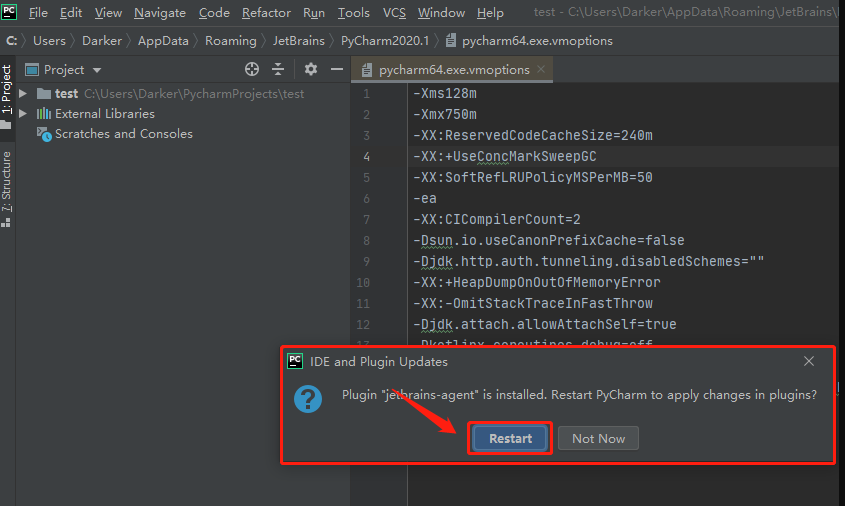Click Restart button in update dialog
845x506 pixels.
click(510, 439)
